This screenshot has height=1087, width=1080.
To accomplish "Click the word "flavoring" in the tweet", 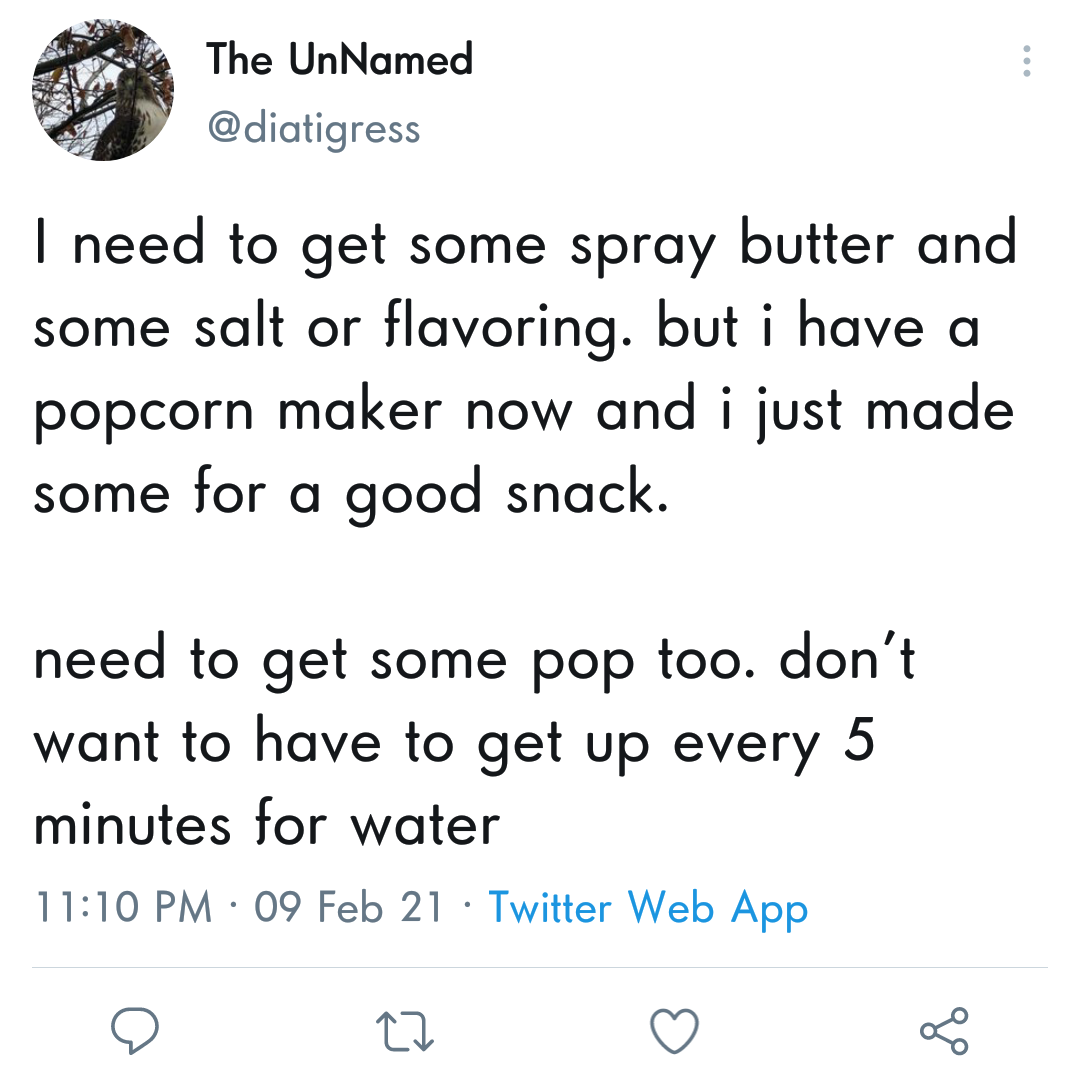I will (x=507, y=328).
